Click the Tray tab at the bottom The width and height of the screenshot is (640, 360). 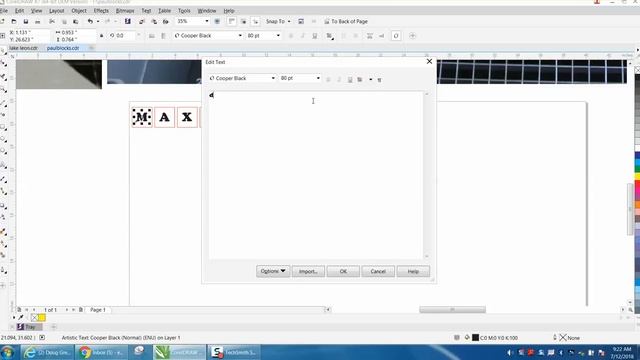(29, 327)
